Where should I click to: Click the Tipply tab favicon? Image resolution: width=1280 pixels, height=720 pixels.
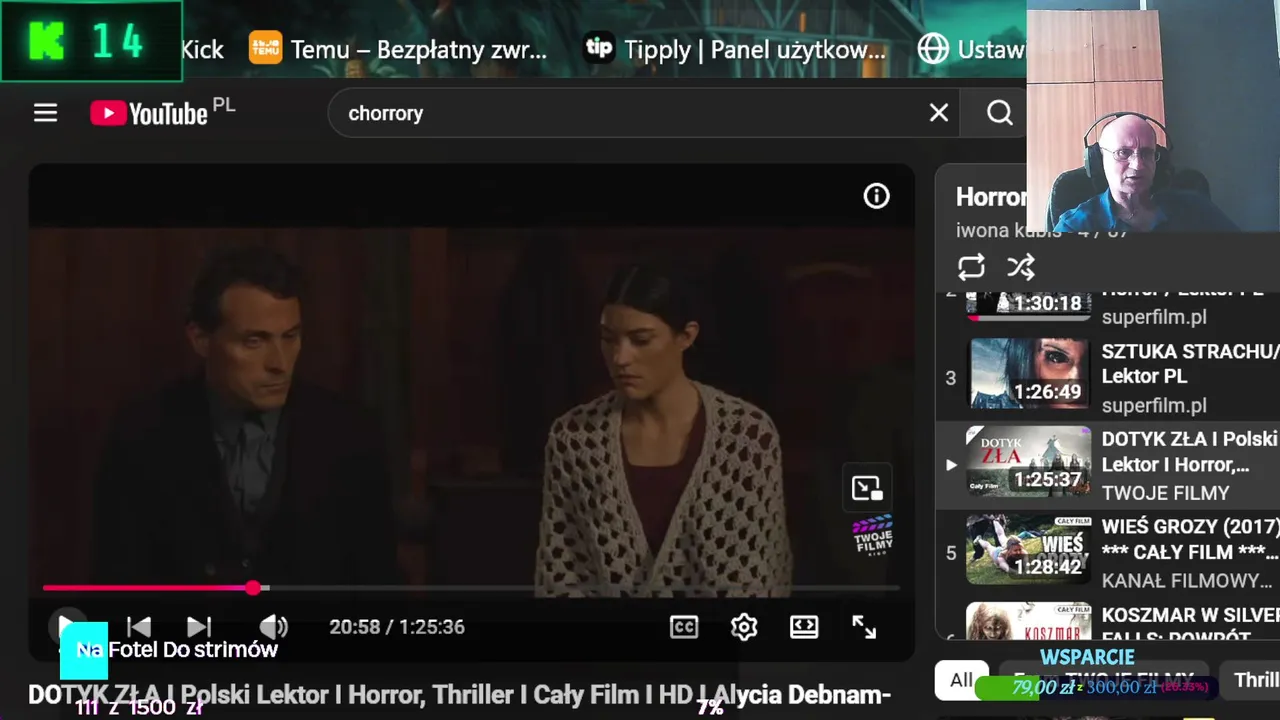(598, 48)
